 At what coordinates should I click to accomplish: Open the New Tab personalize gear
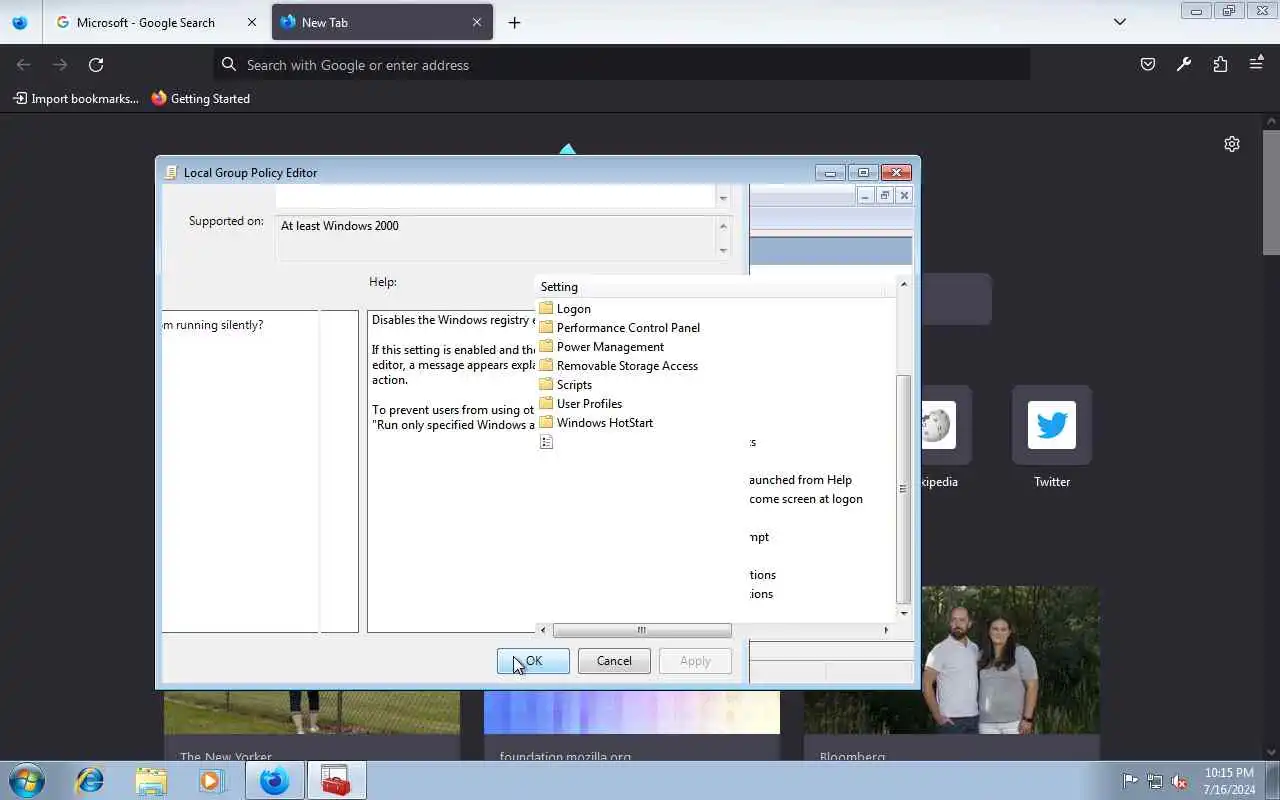click(x=1232, y=144)
